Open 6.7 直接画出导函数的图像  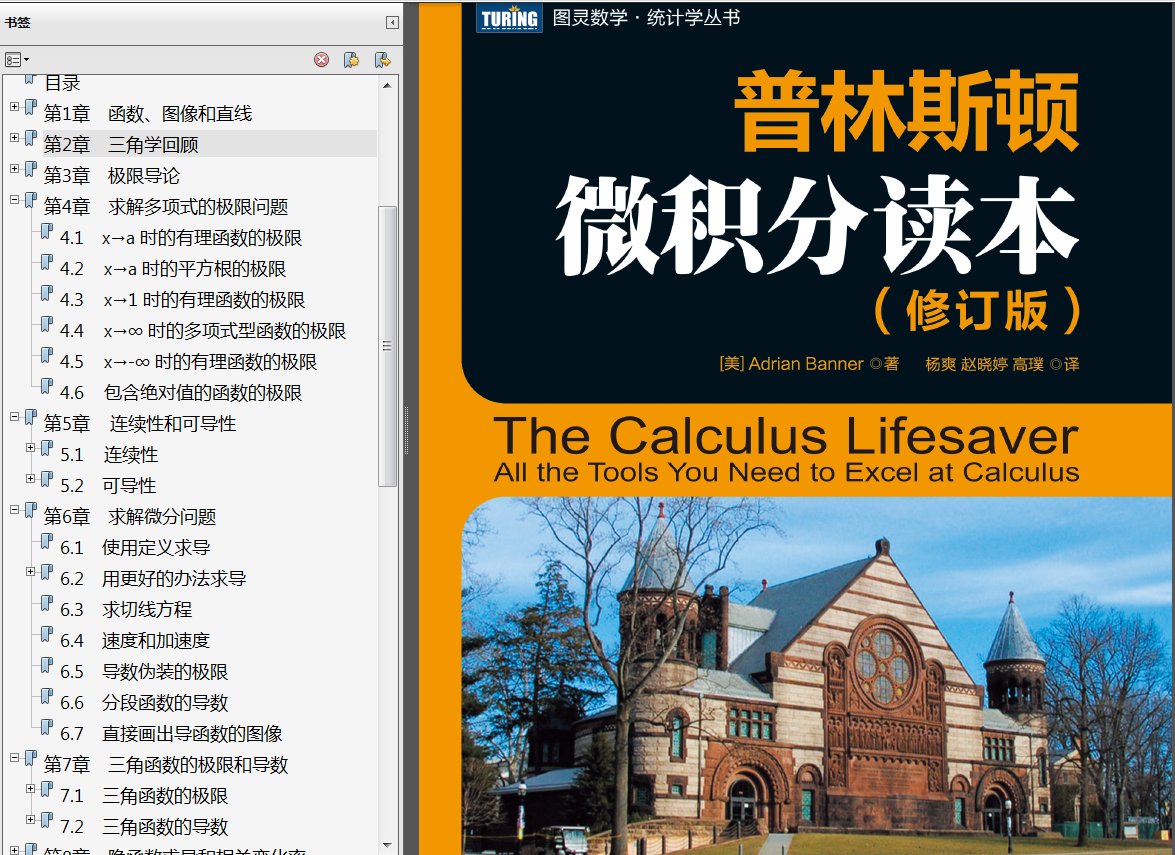171,734
